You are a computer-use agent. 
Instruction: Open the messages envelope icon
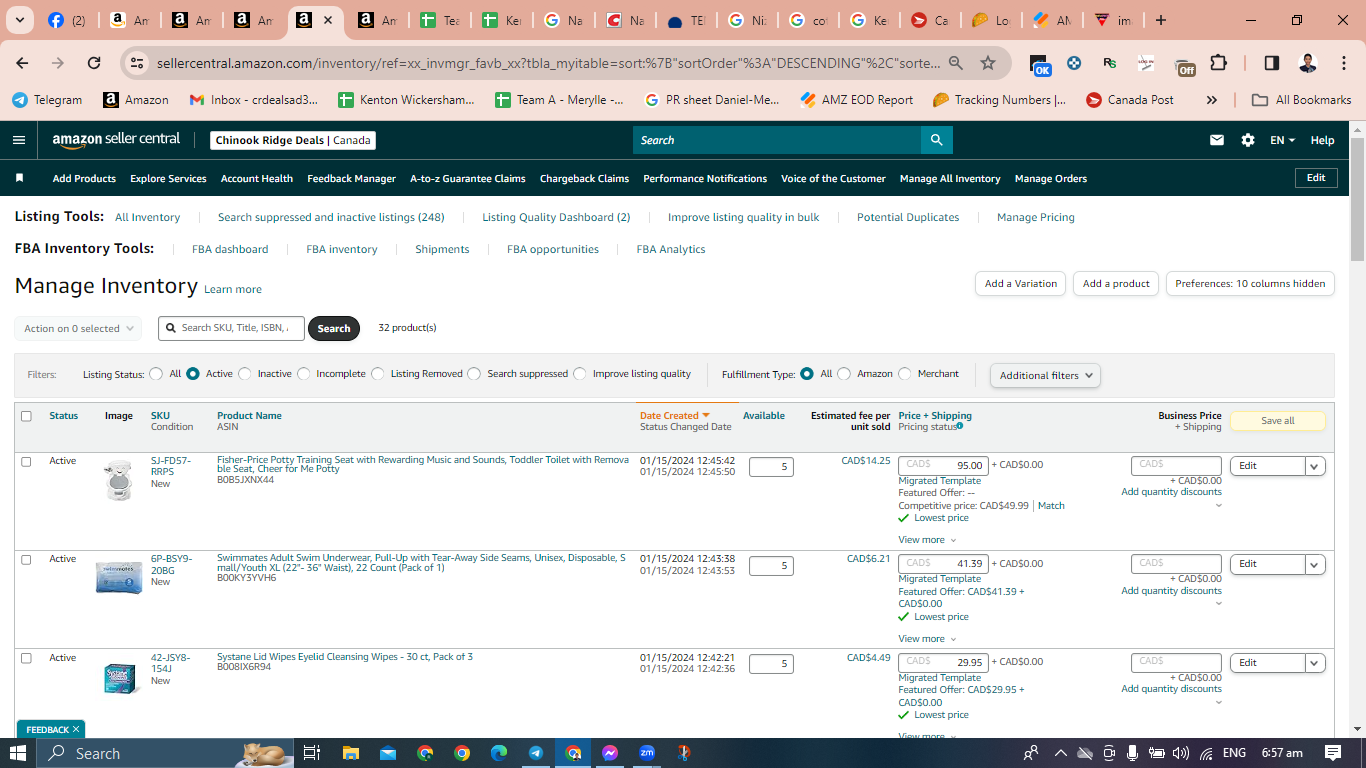(1217, 140)
